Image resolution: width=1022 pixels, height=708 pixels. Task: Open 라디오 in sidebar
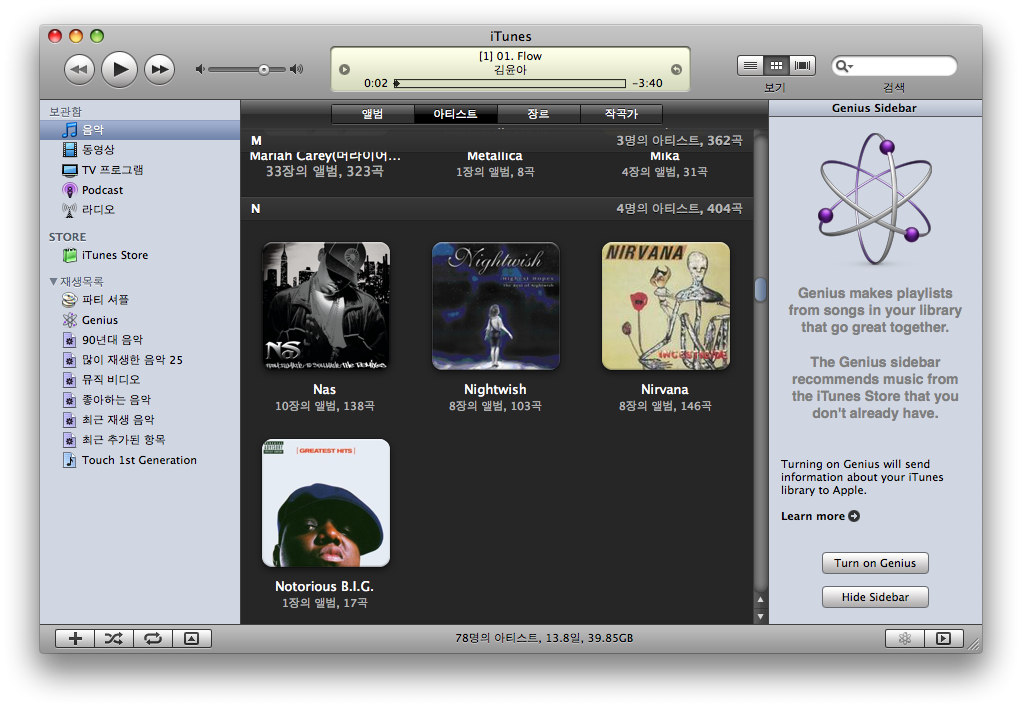[140, 209]
